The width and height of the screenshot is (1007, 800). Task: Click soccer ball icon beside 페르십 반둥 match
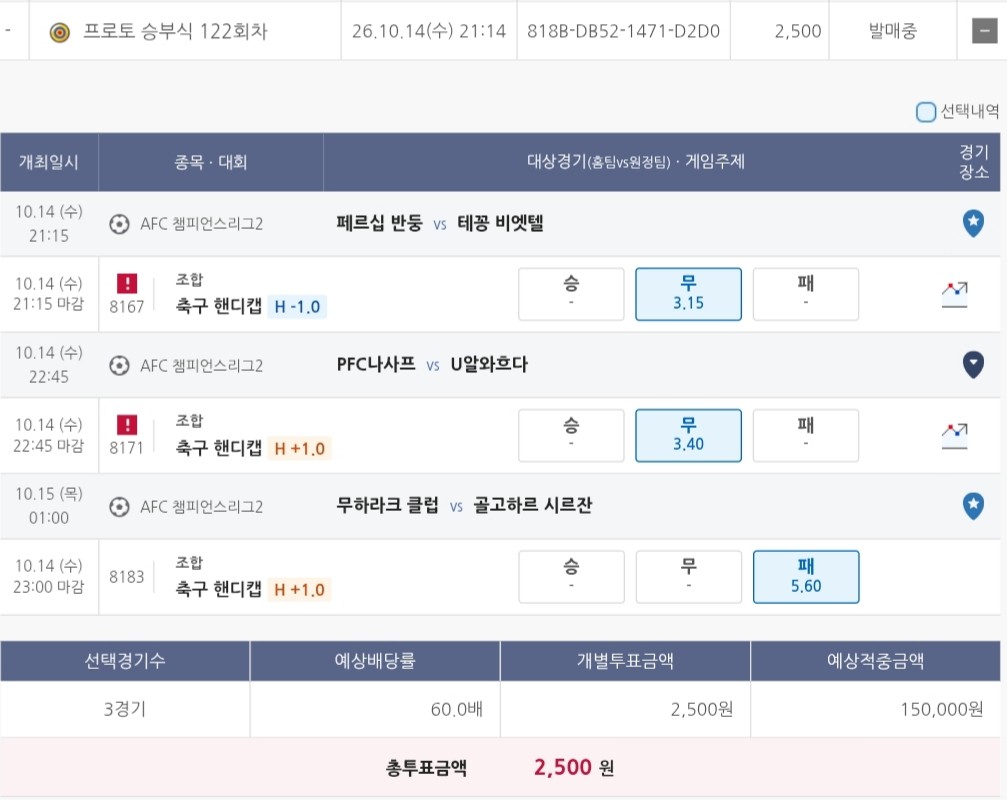coord(119,224)
